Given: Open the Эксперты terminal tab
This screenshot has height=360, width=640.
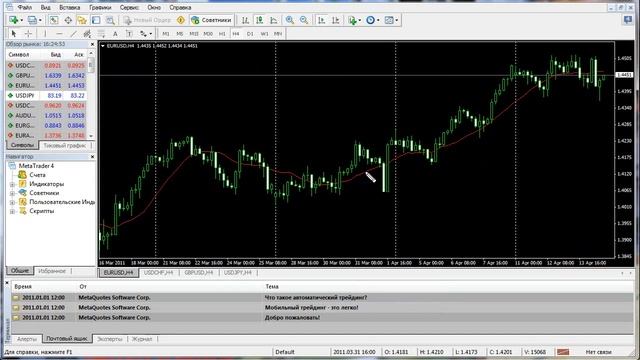Looking at the screenshot, I should tap(110, 339).
